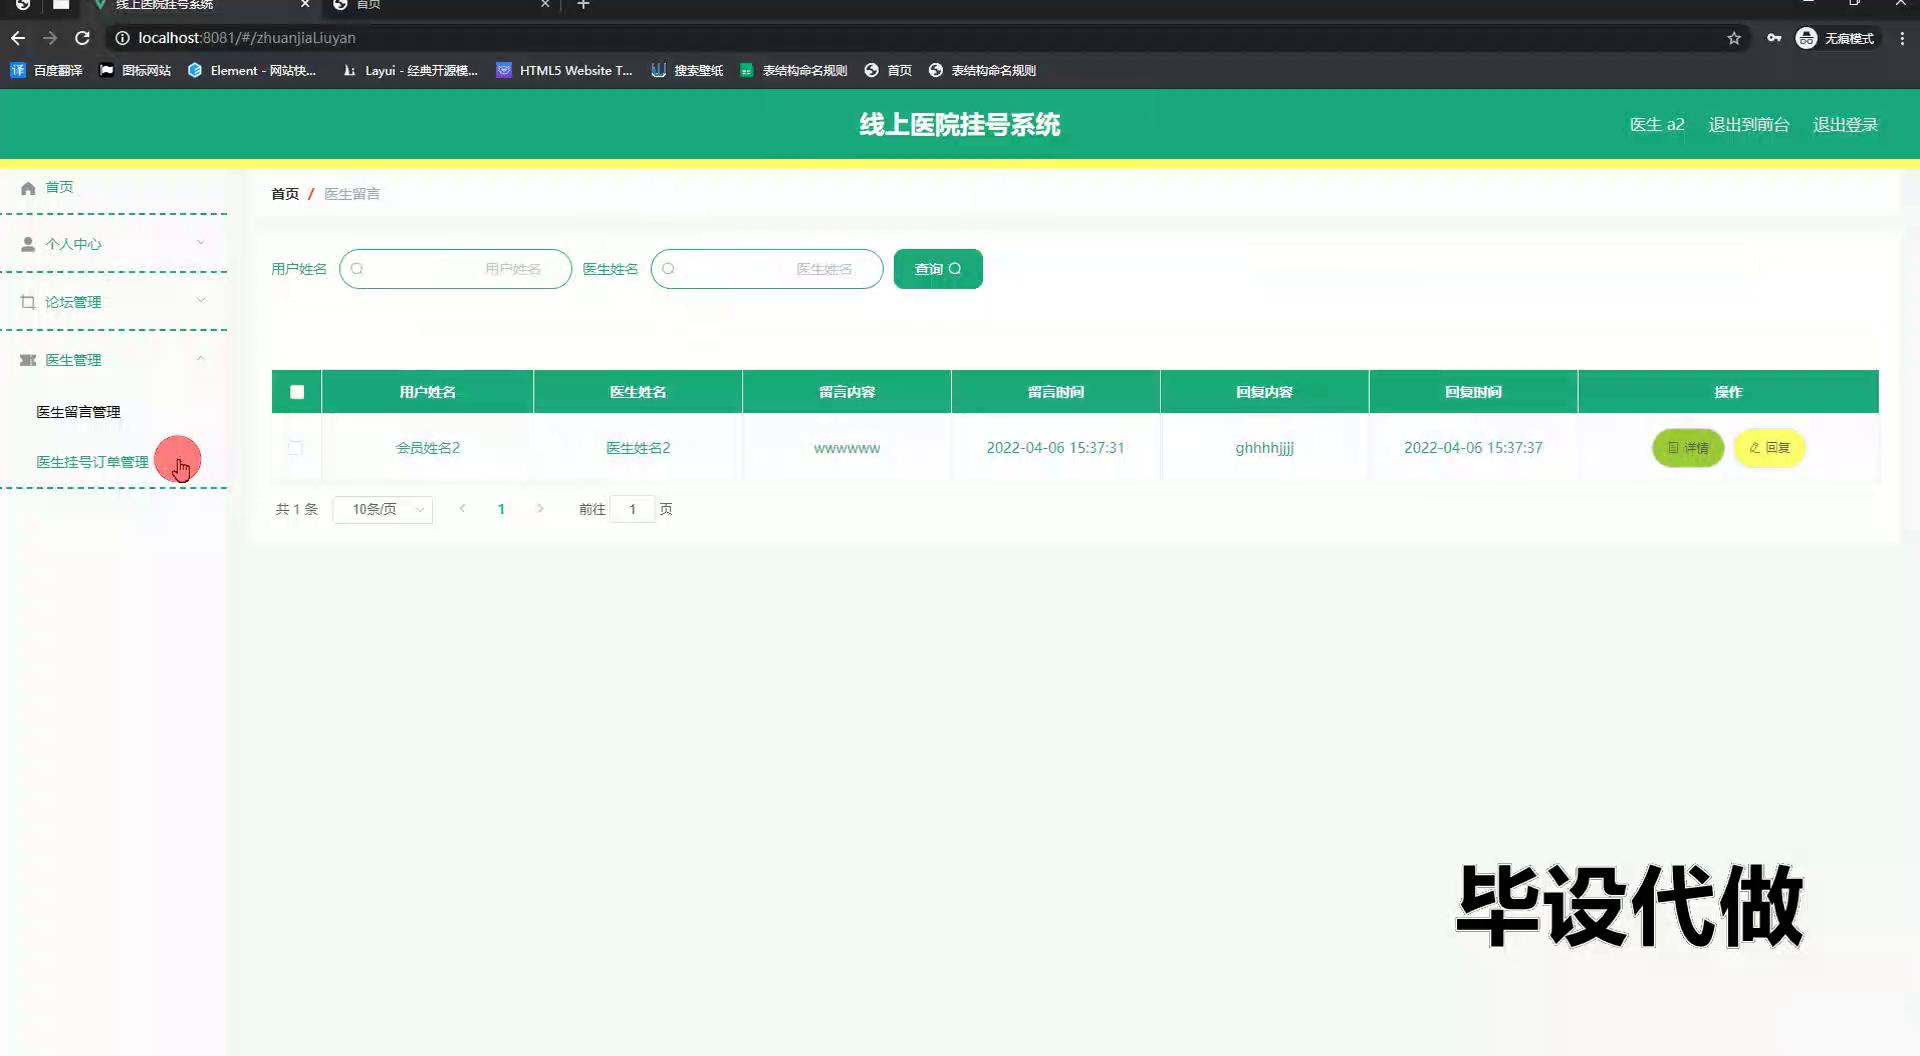Open the 百度翻译 bookmark
The image size is (1920, 1056).
click(46, 70)
